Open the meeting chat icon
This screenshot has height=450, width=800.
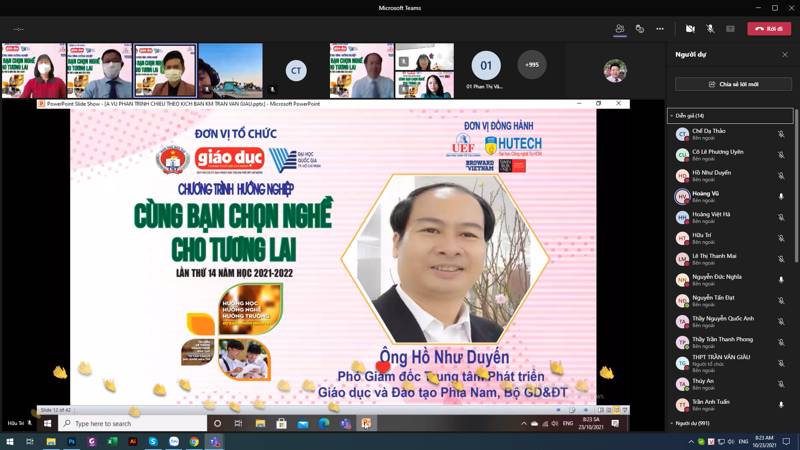click(x=640, y=29)
